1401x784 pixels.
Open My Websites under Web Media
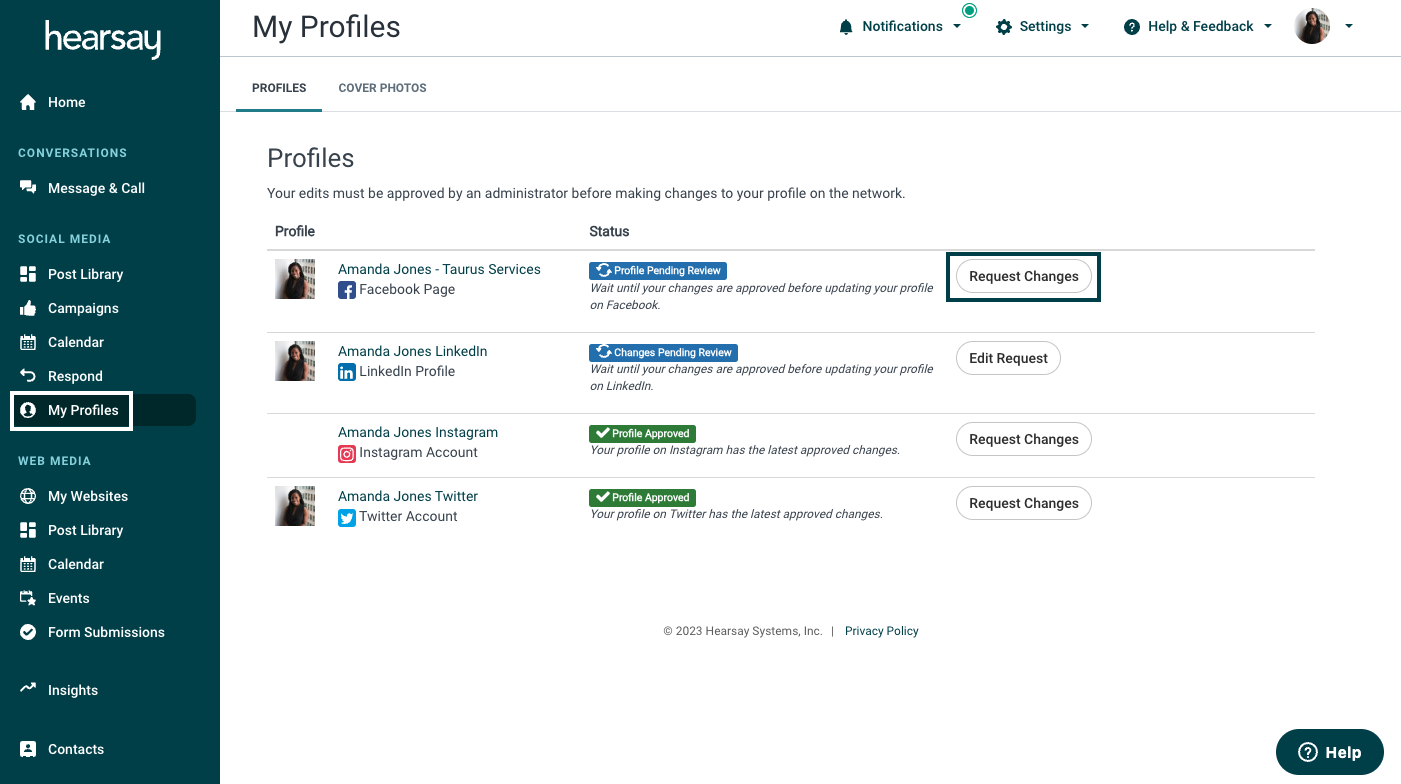90,496
